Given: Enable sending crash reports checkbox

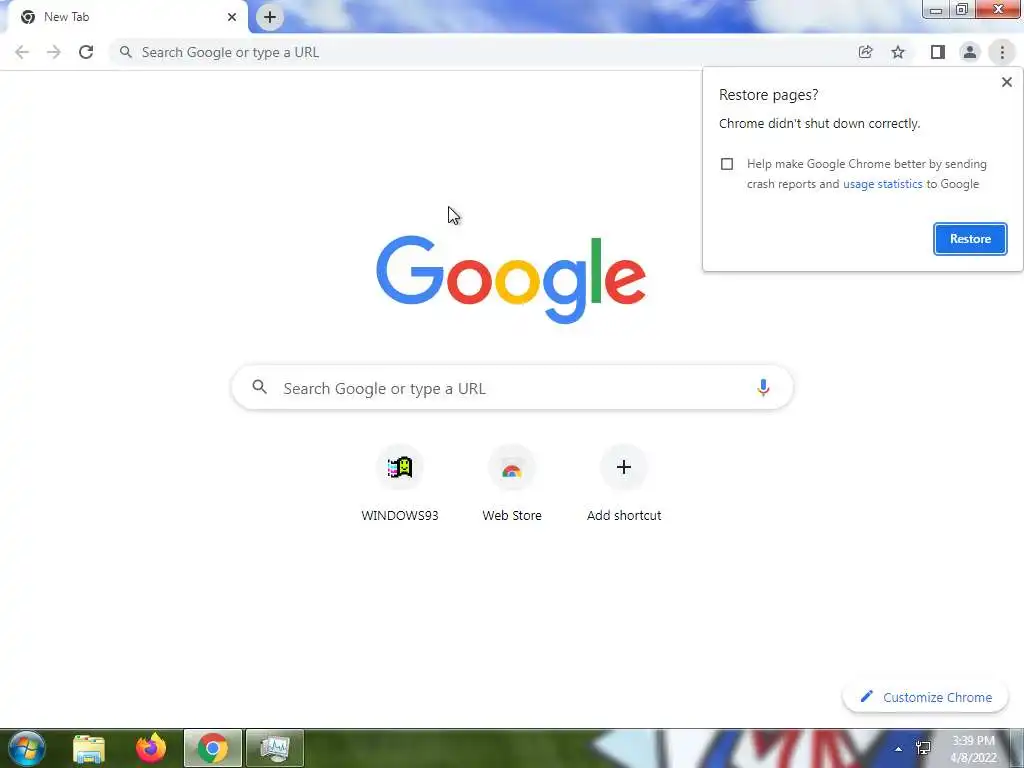Looking at the screenshot, I should [x=727, y=164].
